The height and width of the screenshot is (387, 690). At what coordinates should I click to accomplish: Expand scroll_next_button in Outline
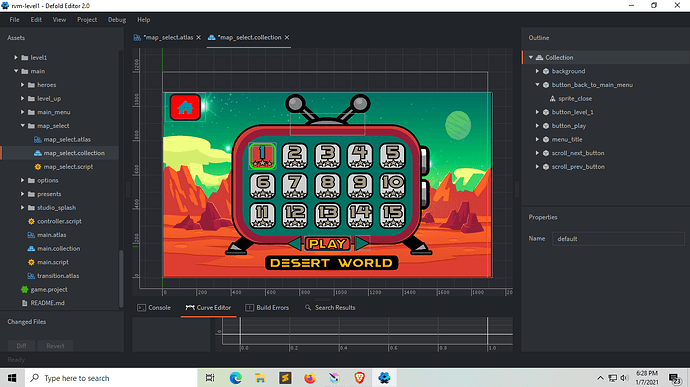tap(537, 153)
